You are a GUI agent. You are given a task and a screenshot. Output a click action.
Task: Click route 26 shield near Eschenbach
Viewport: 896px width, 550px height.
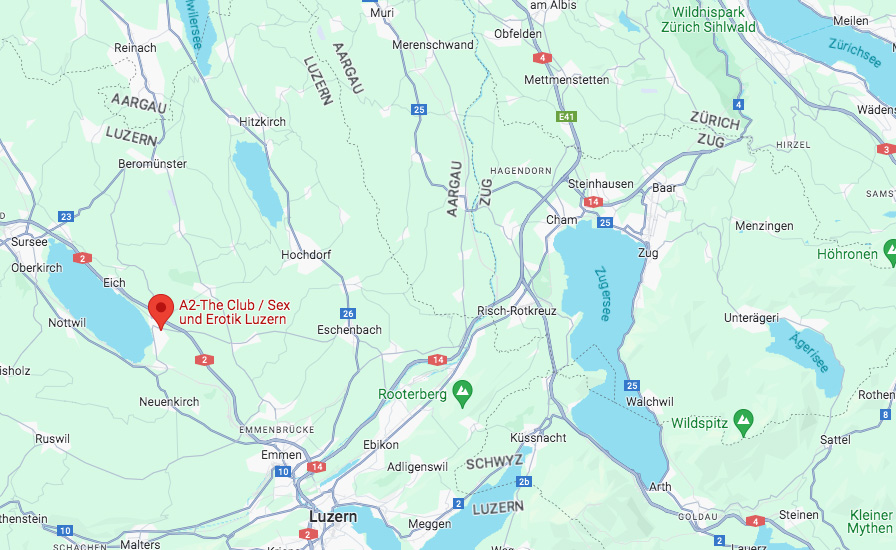[x=348, y=313]
